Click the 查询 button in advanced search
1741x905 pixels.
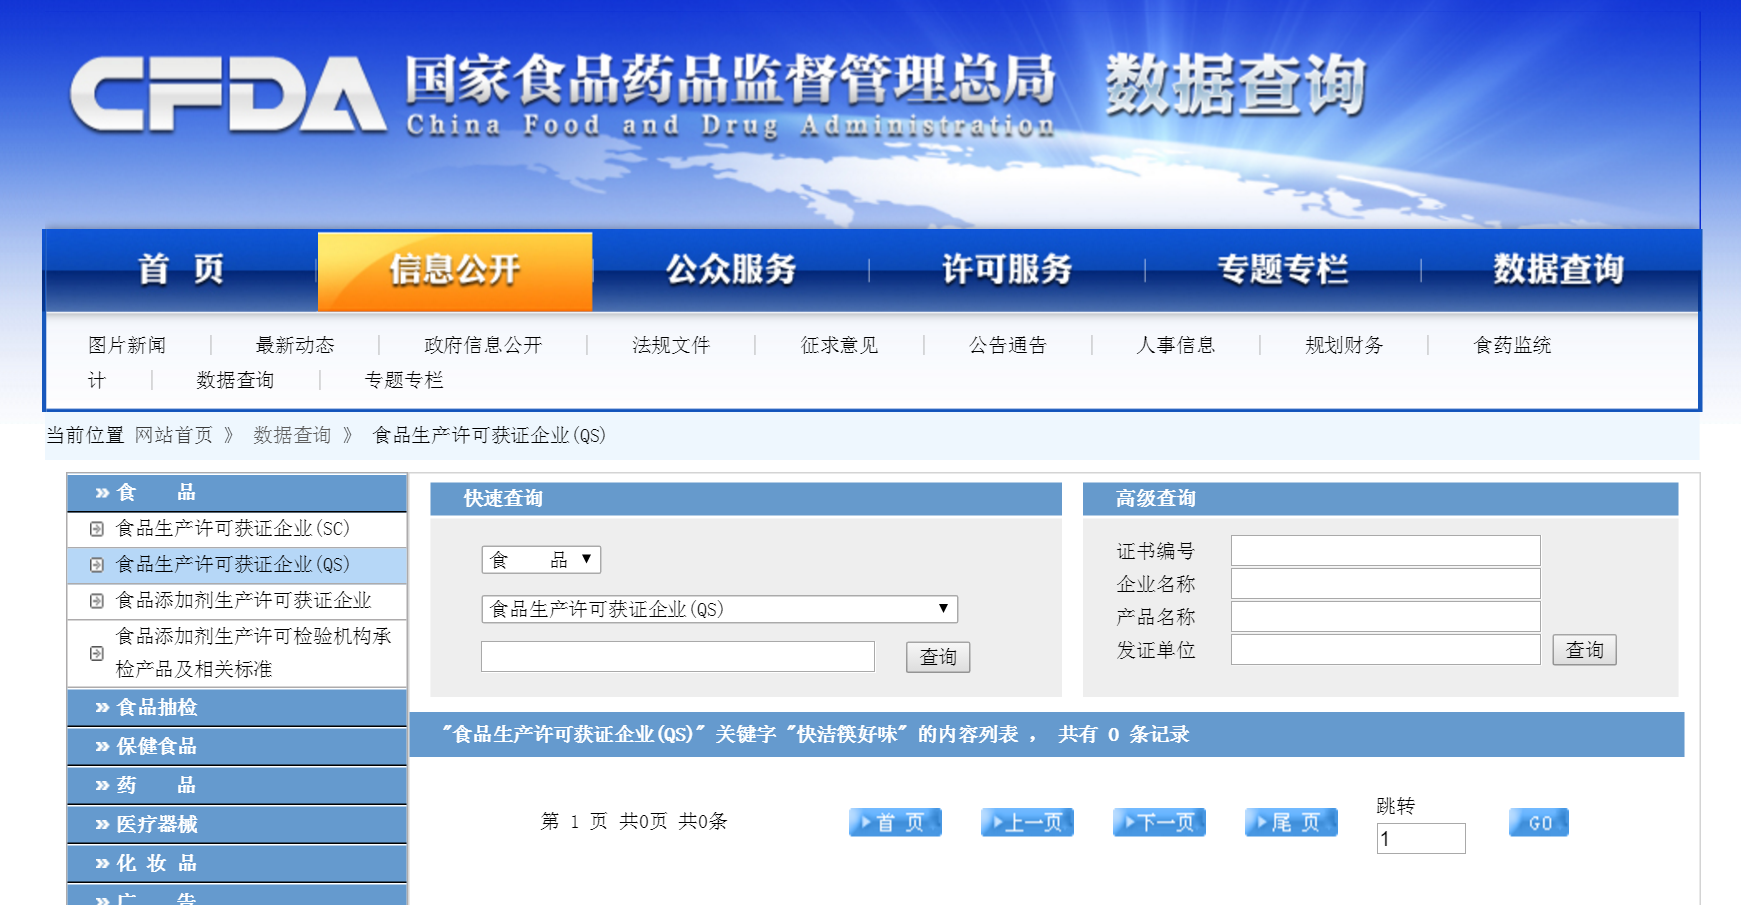click(x=1584, y=650)
